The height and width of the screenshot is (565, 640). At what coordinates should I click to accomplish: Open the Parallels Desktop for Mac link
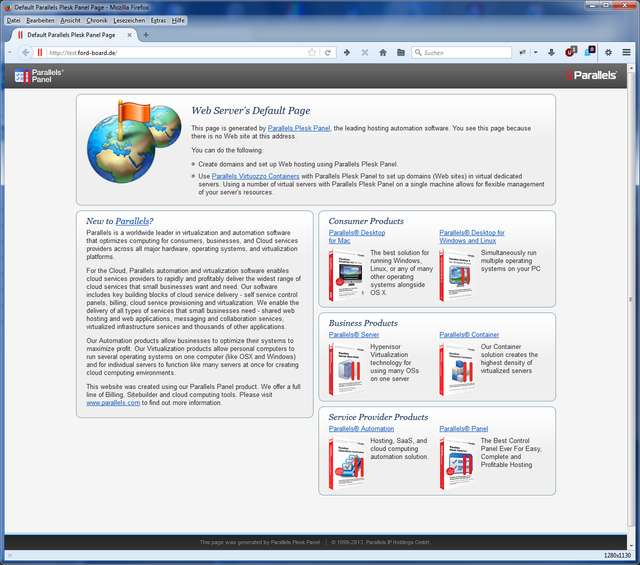tap(357, 237)
